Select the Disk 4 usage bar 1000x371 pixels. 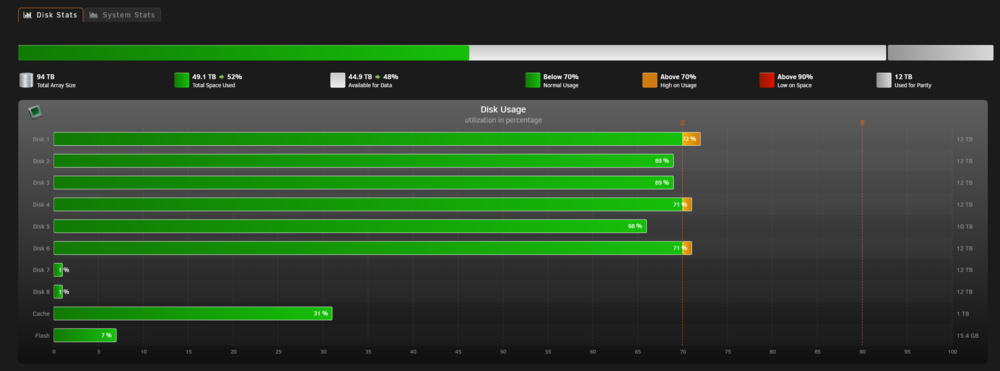[x=372, y=205]
